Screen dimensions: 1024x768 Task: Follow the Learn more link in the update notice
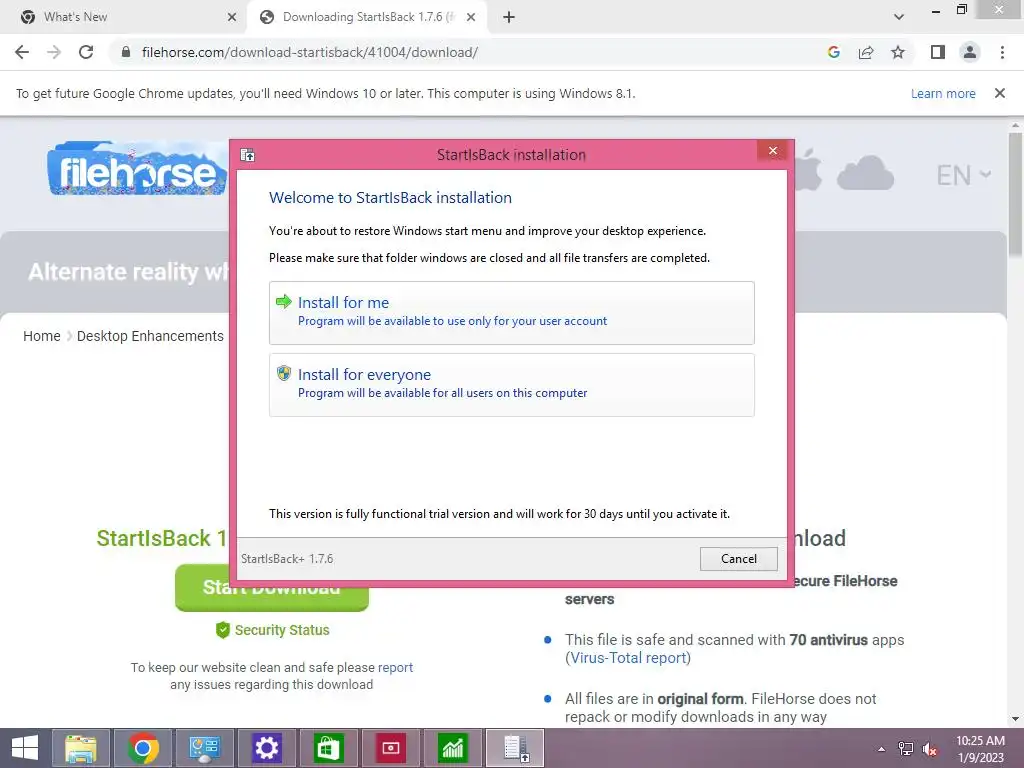[943, 93]
